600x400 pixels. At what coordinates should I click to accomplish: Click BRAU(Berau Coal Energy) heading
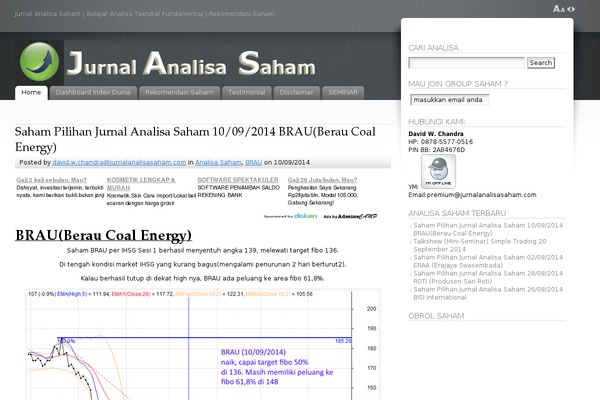[x=103, y=235]
